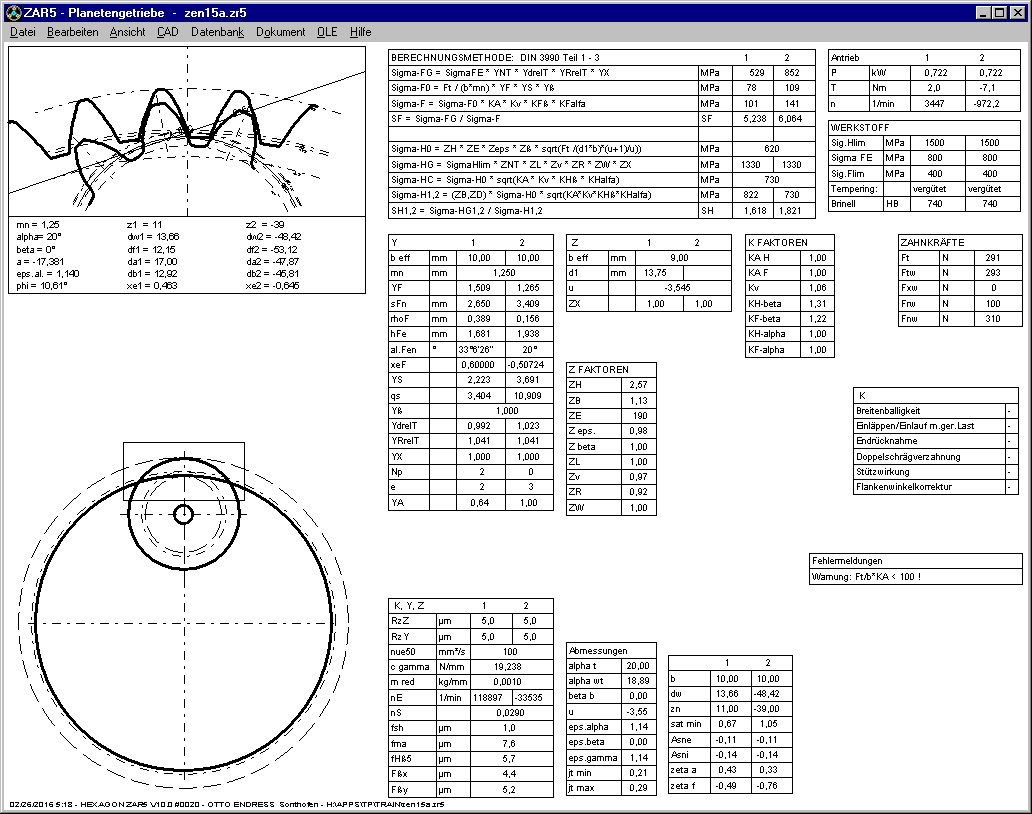Open the CAD menu
The image size is (1032, 814).
point(167,32)
